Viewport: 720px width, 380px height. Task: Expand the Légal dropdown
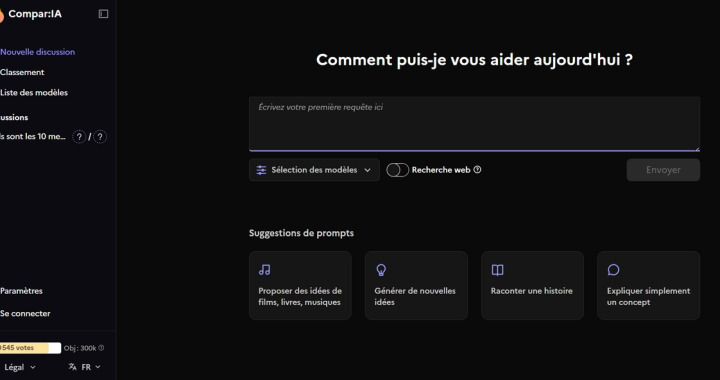click(x=20, y=367)
